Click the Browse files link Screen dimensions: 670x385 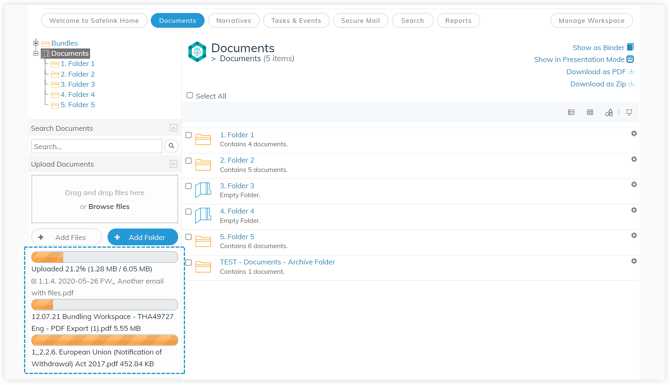click(x=109, y=206)
